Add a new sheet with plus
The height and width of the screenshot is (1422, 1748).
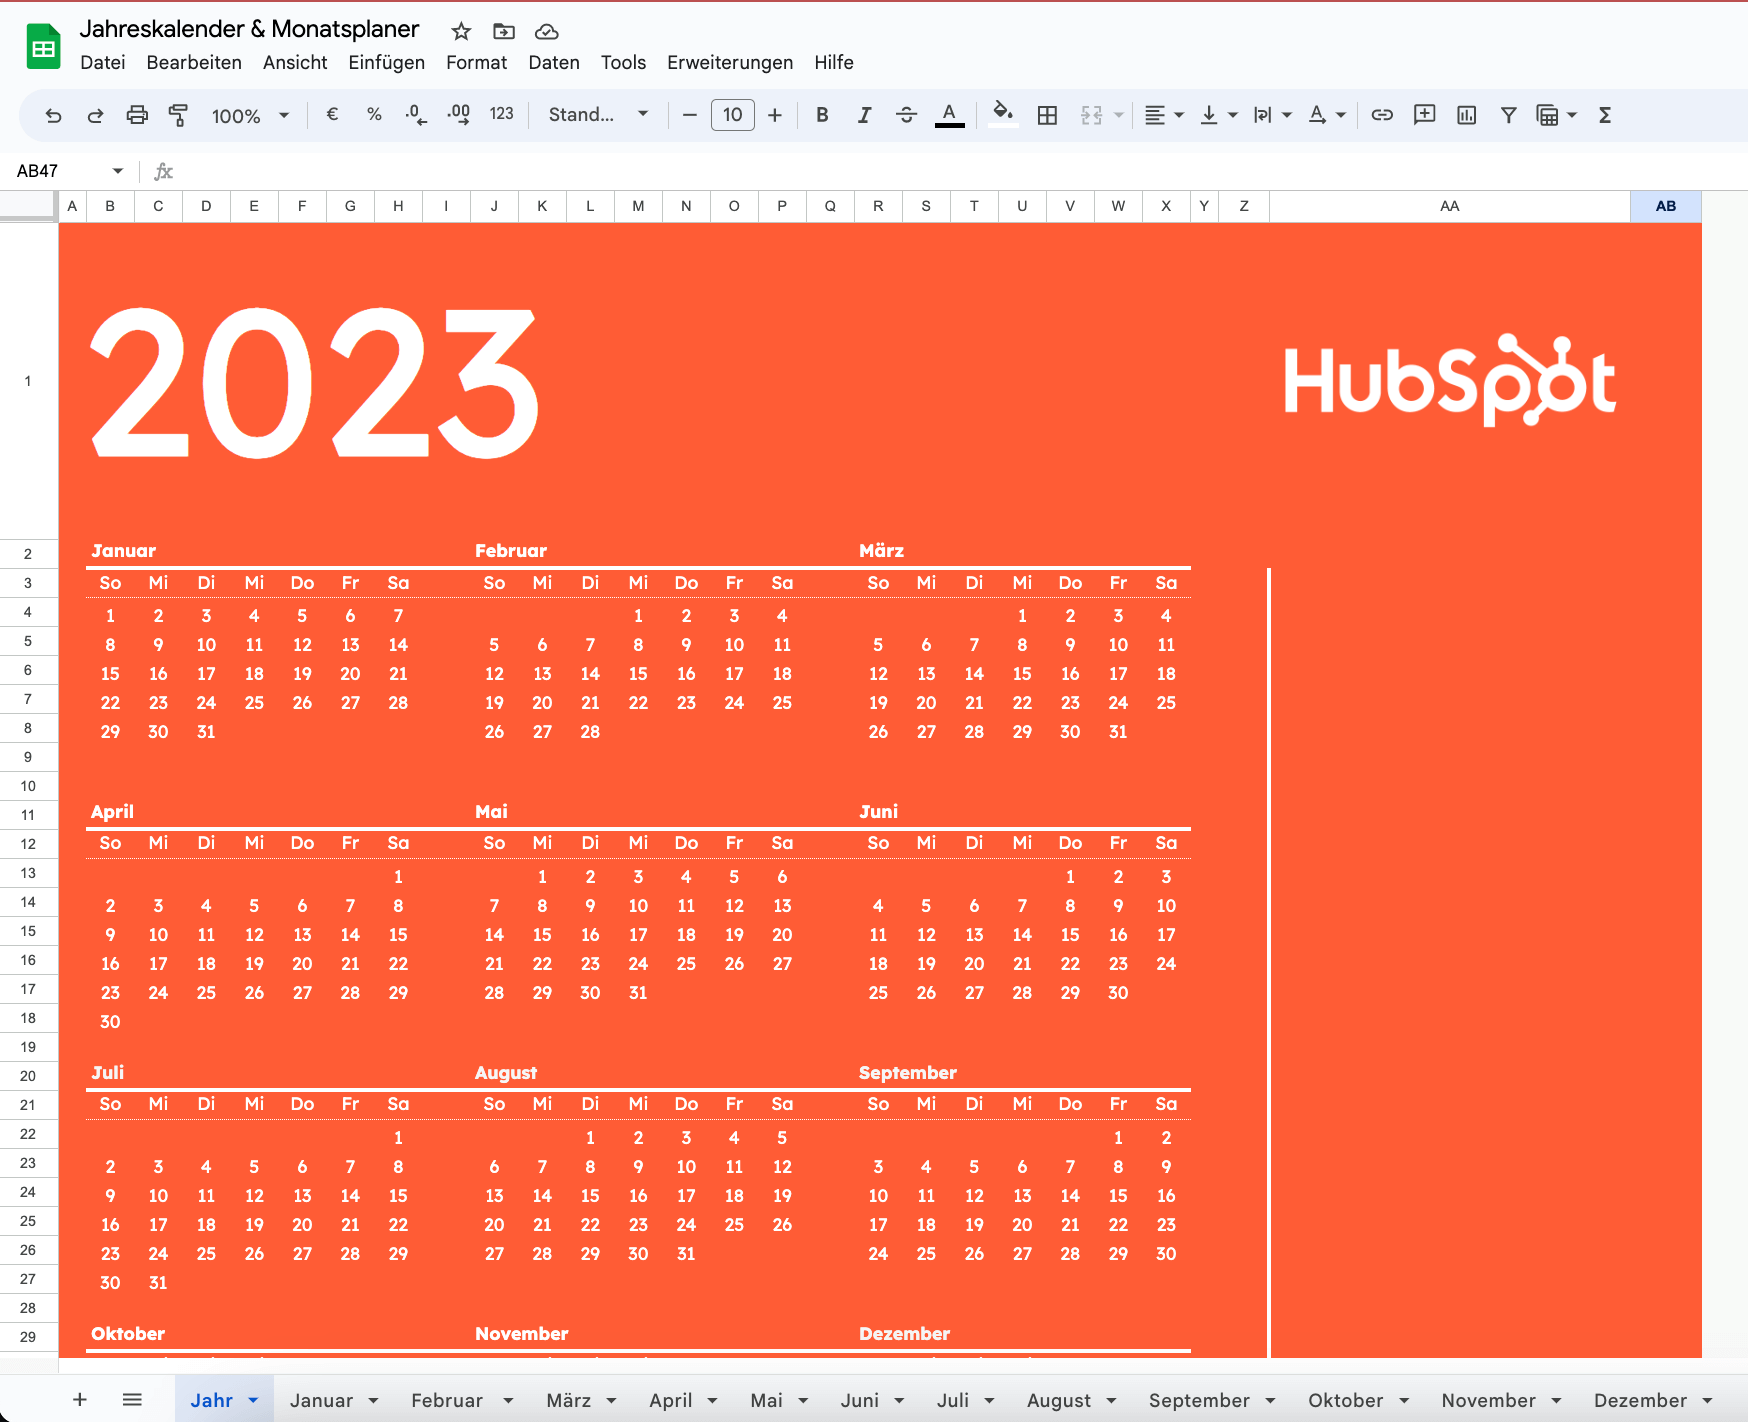80,1399
